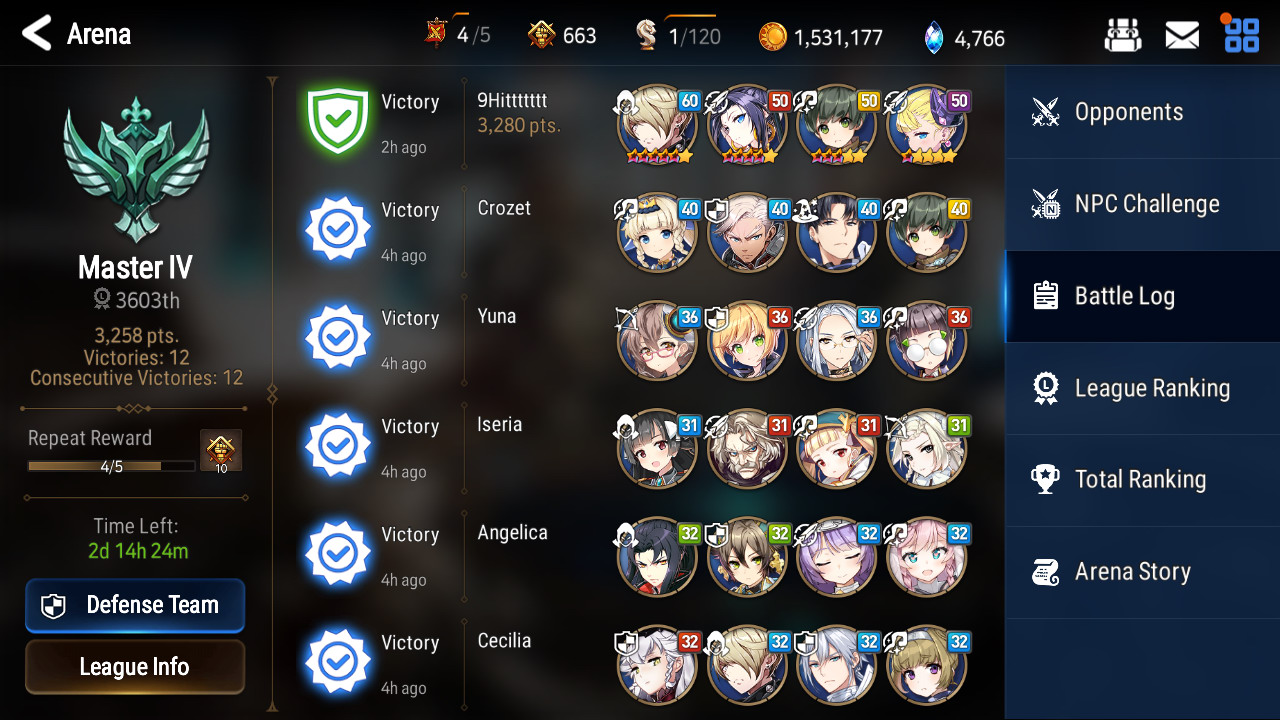
Task: Open the friends group icon
Action: coord(1123,36)
